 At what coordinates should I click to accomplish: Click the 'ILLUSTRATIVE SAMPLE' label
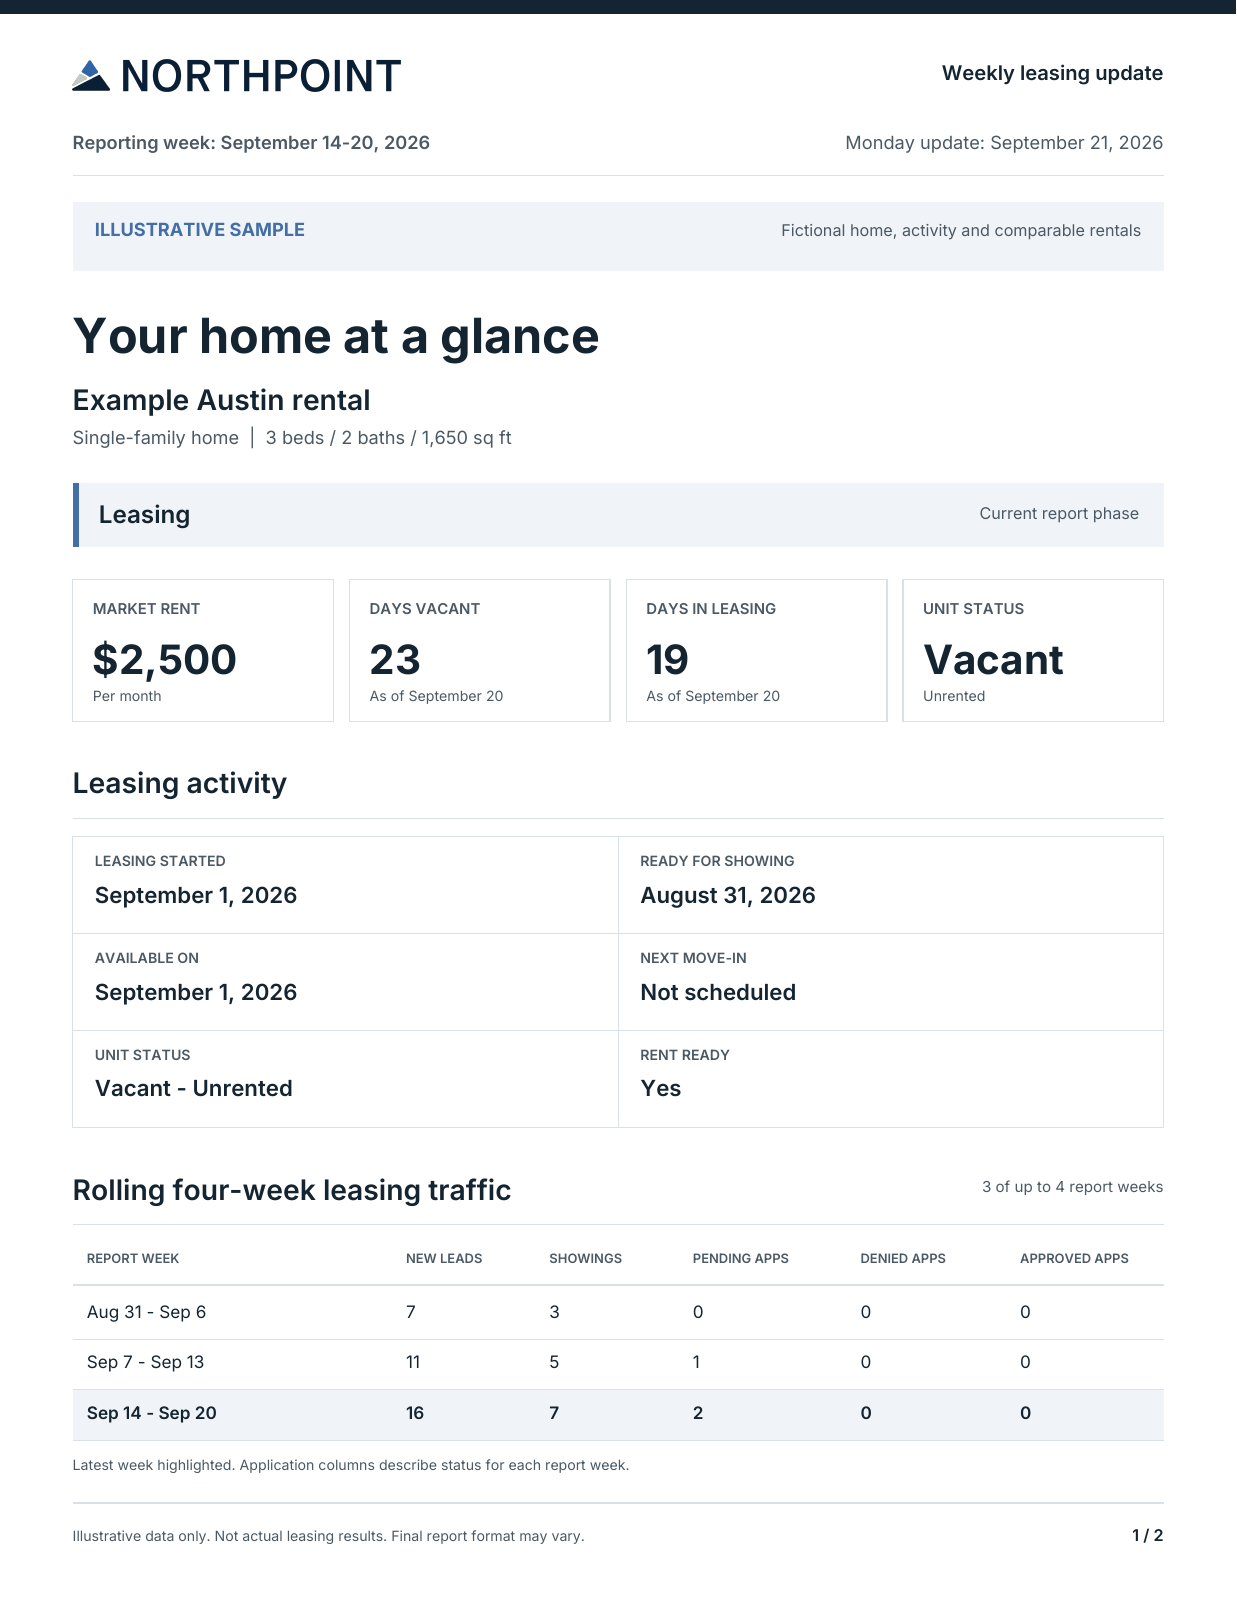pyautogui.click(x=199, y=229)
